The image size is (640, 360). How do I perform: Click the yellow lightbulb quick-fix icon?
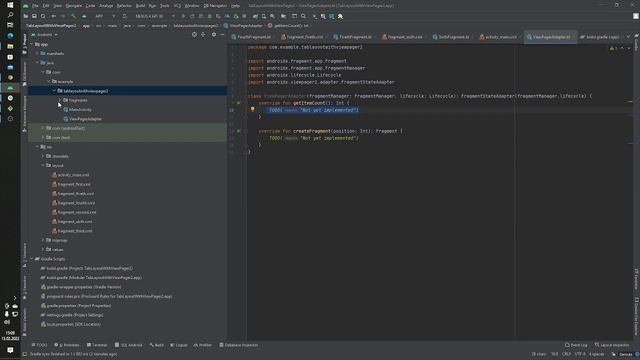[252, 109]
